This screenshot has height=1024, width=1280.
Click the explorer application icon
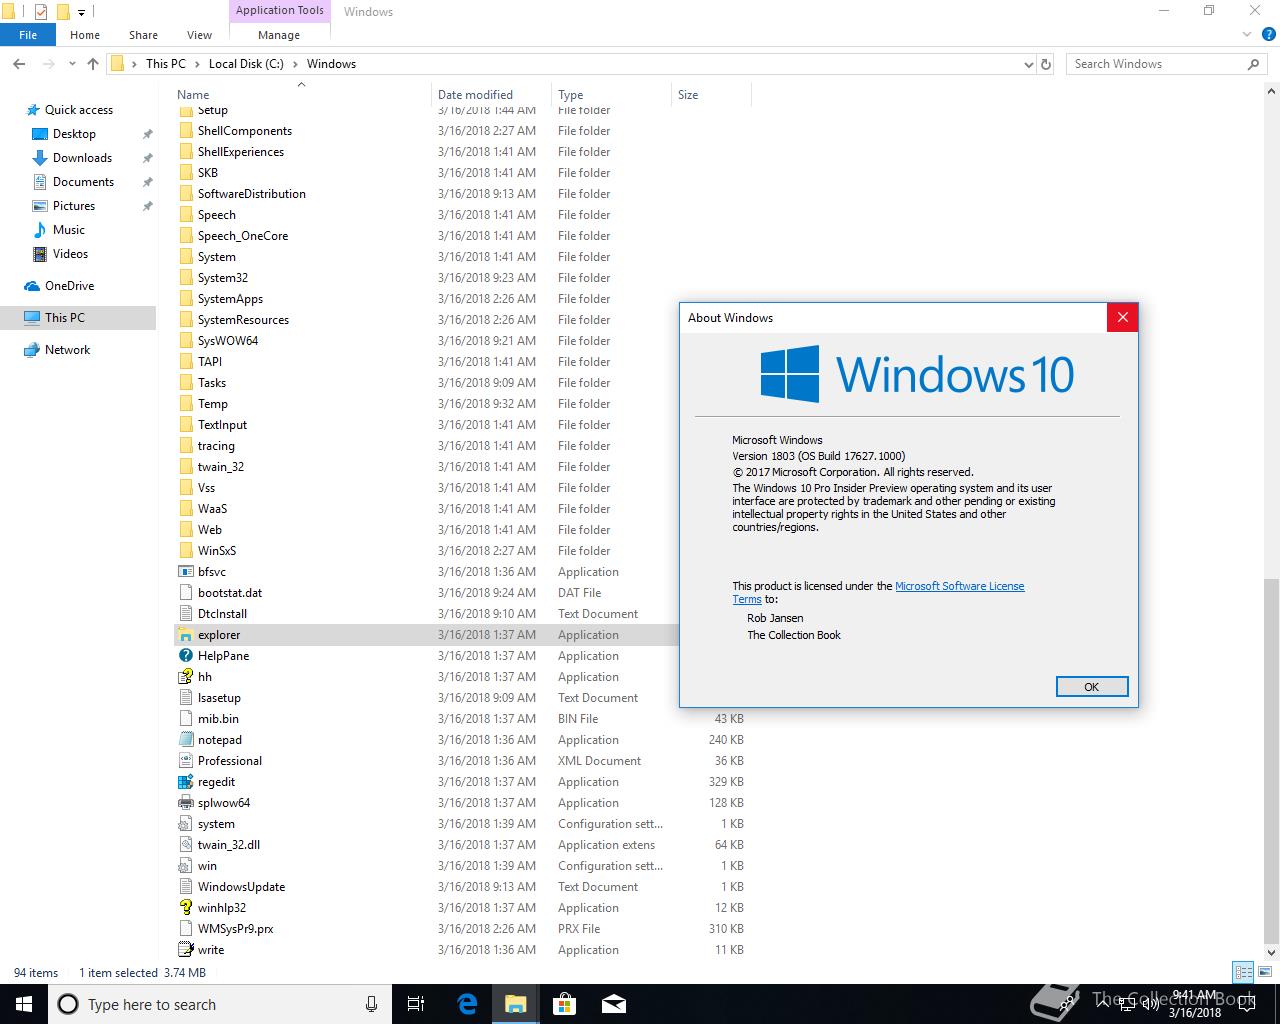(185, 635)
